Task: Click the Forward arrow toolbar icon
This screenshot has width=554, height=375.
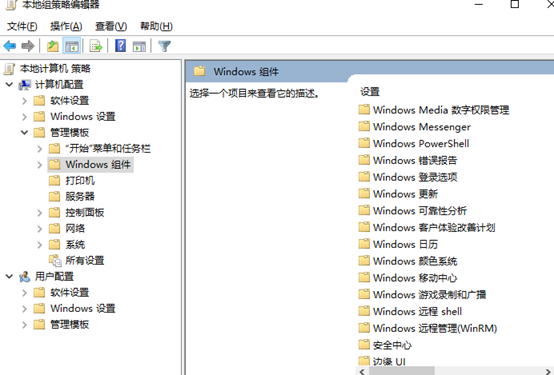Action: pos(28,46)
